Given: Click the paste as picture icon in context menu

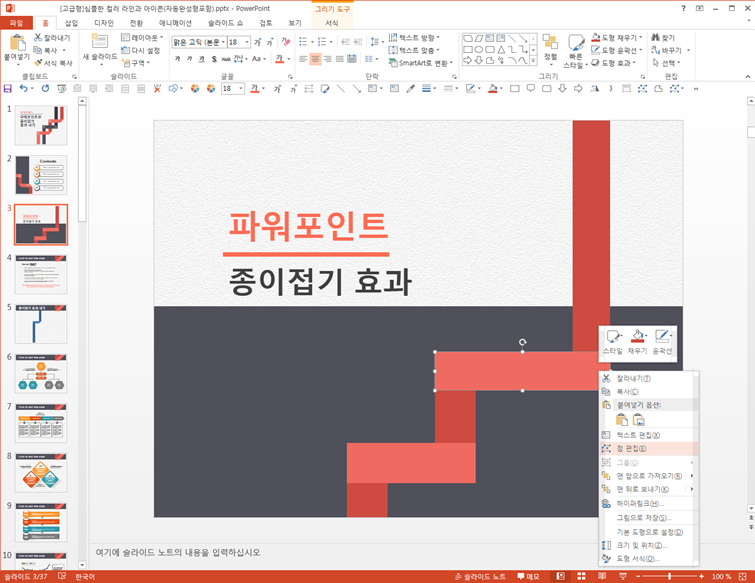Looking at the screenshot, I should 638,420.
